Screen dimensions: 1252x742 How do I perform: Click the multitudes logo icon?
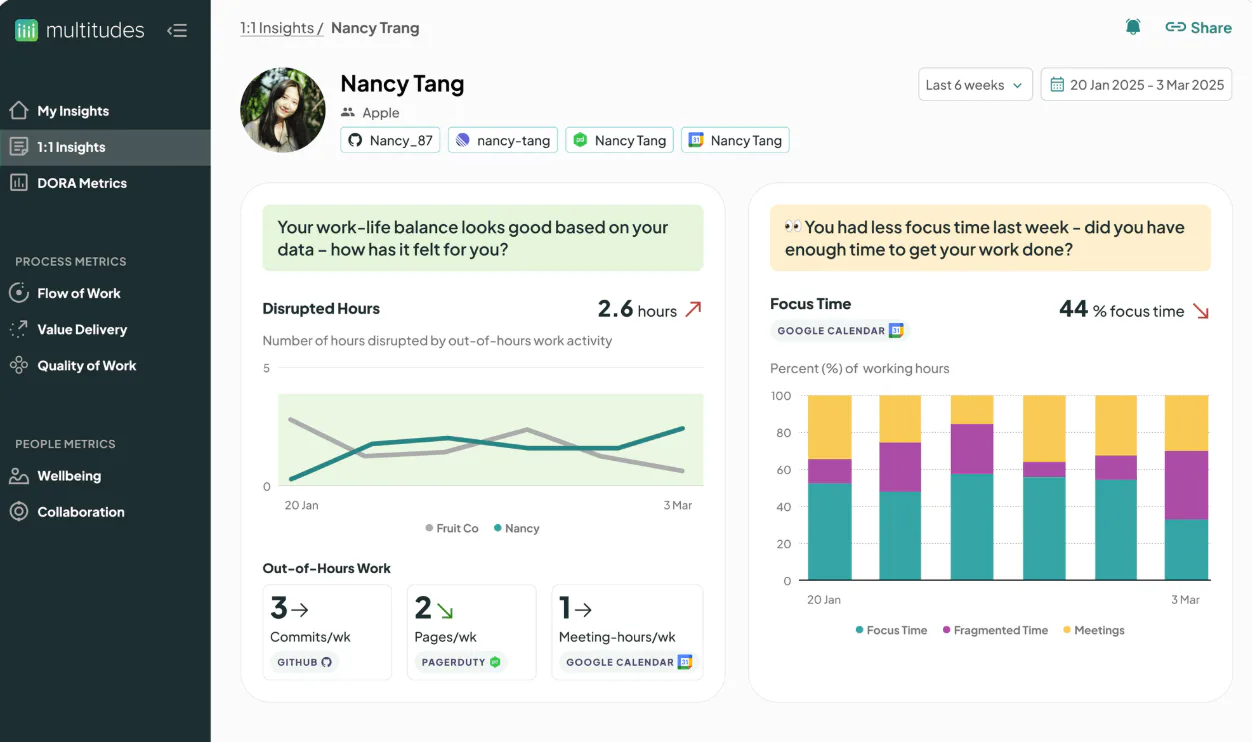coord(27,30)
